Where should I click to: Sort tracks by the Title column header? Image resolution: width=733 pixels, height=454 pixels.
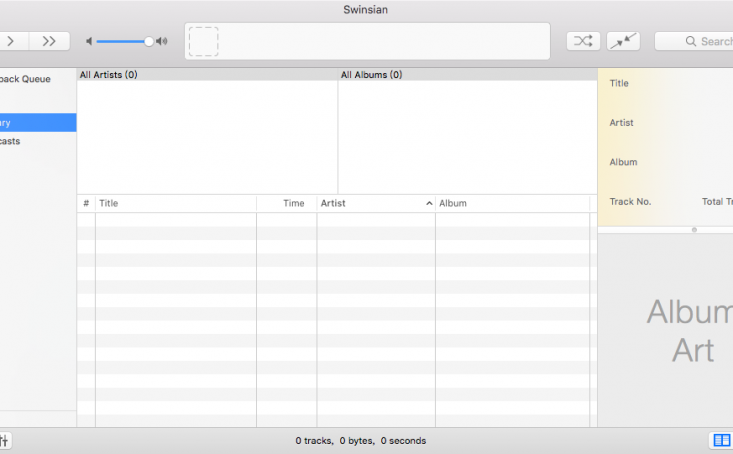point(176,203)
